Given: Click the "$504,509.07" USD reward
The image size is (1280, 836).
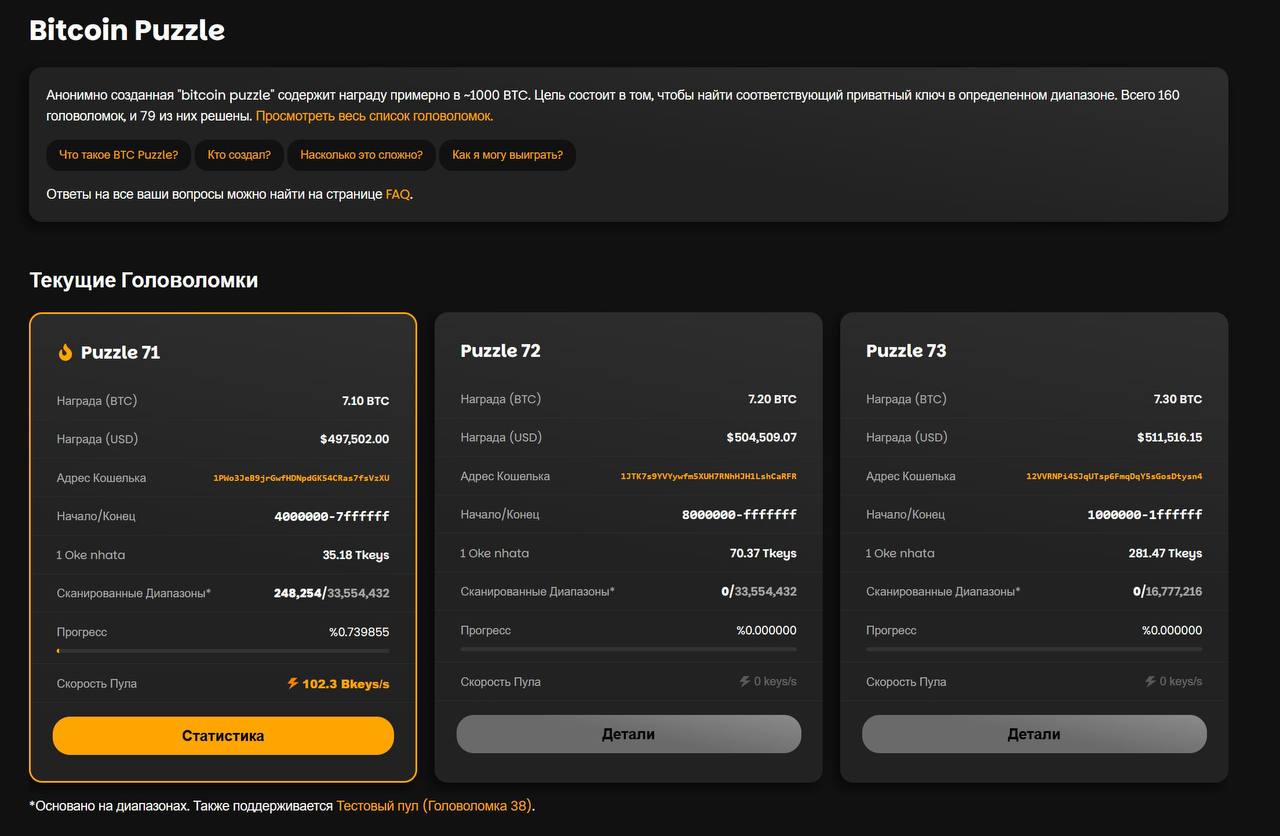Looking at the screenshot, I should point(762,437).
